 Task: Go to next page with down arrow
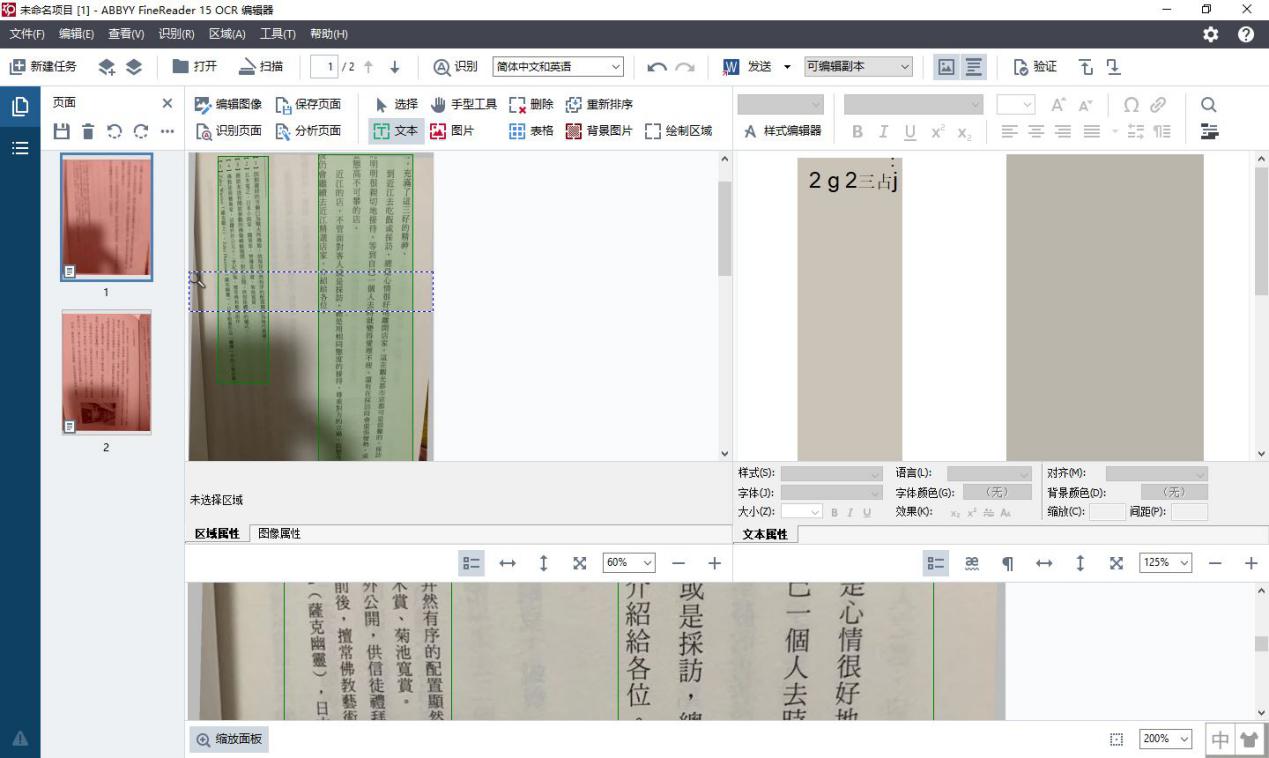[x=394, y=67]
